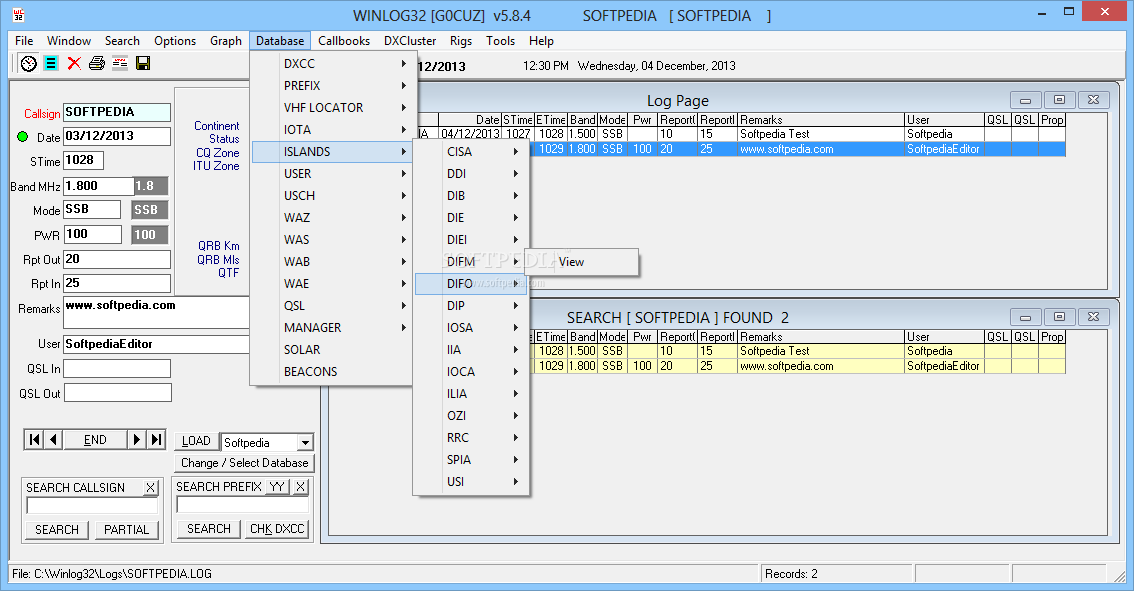
Task: Open the DXCluster menu
Action: point(410,41)
